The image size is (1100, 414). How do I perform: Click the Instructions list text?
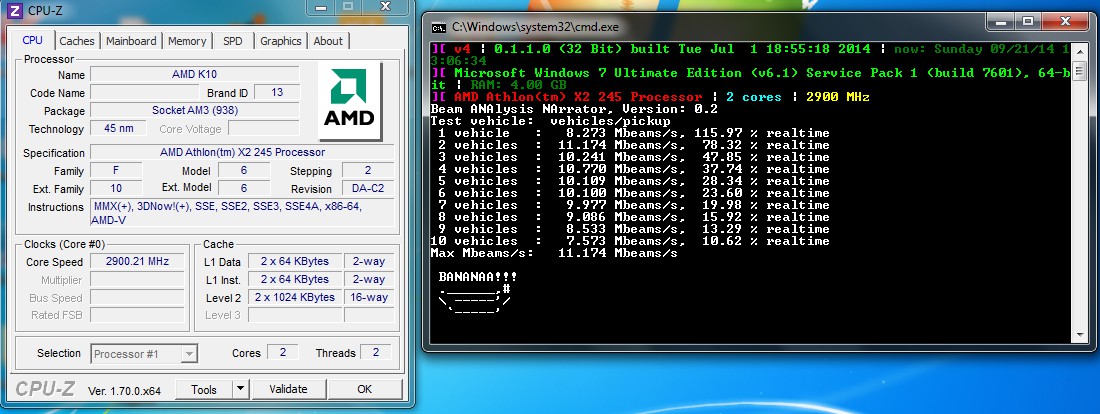point(242,213)
